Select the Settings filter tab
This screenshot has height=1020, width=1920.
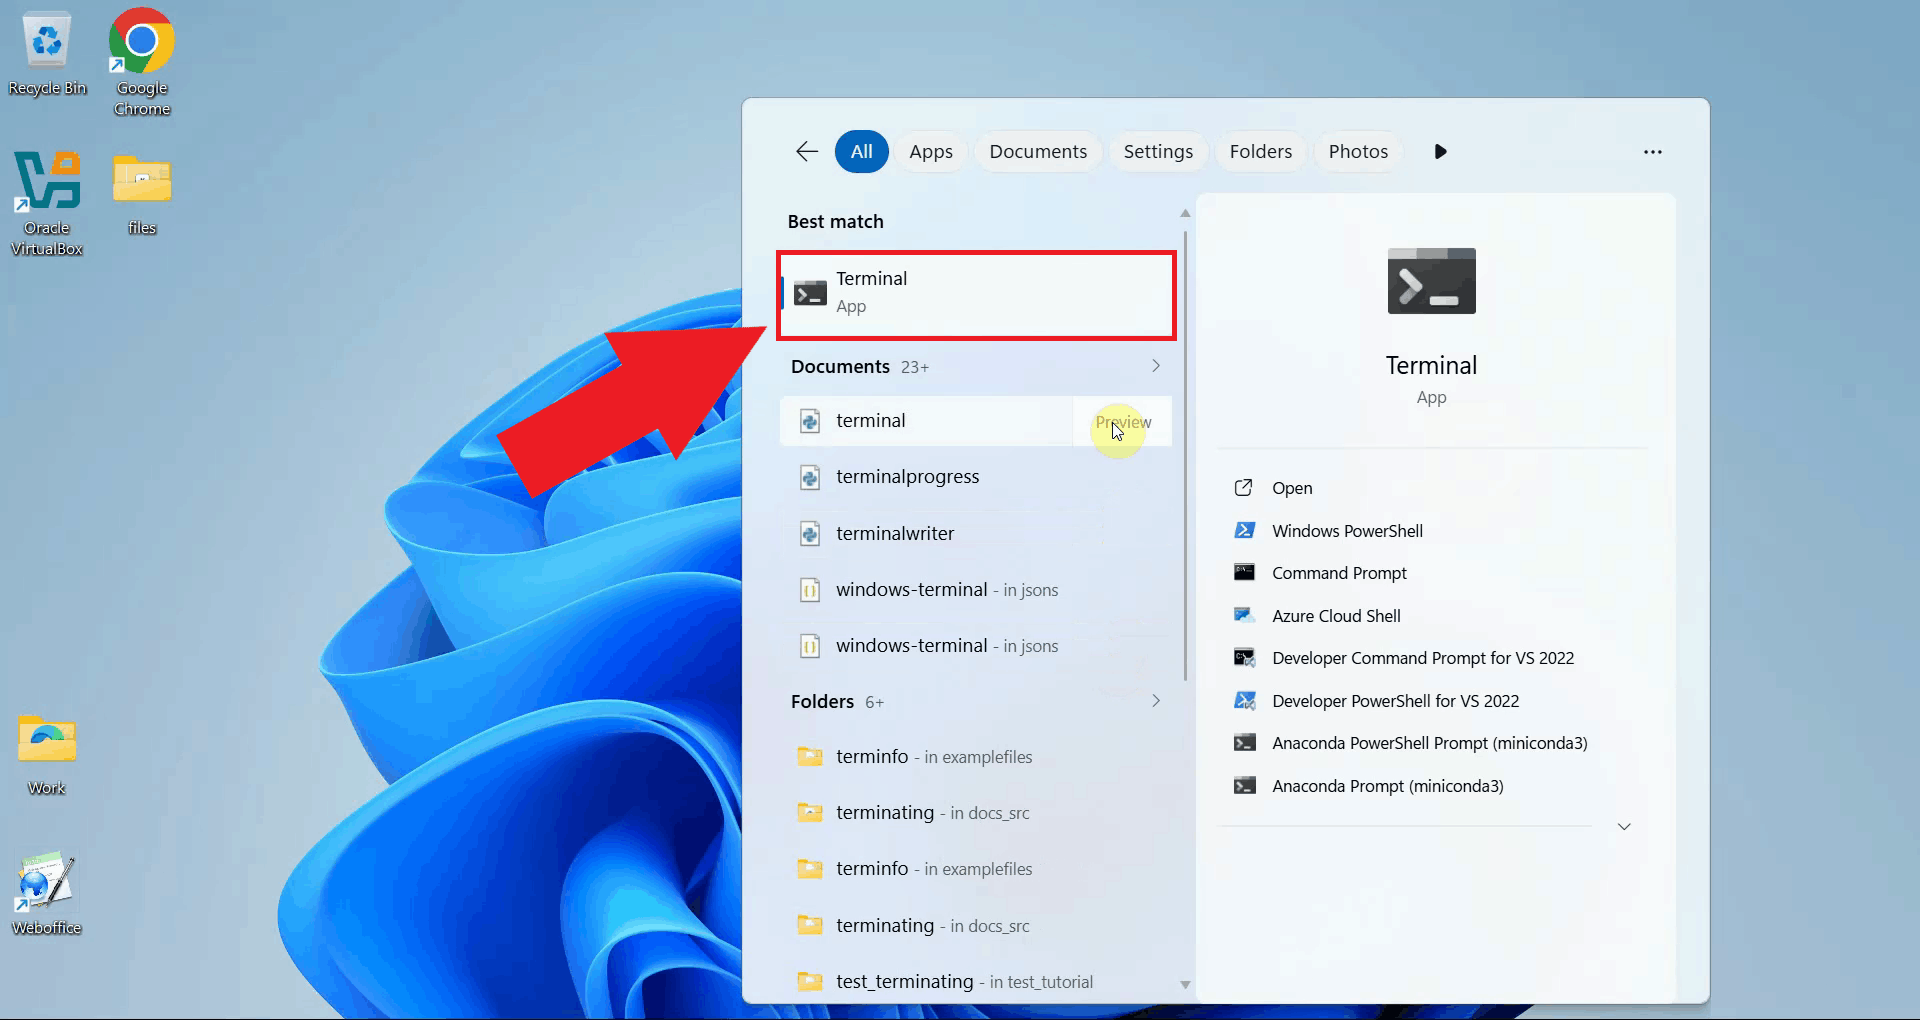[1157, 152]
